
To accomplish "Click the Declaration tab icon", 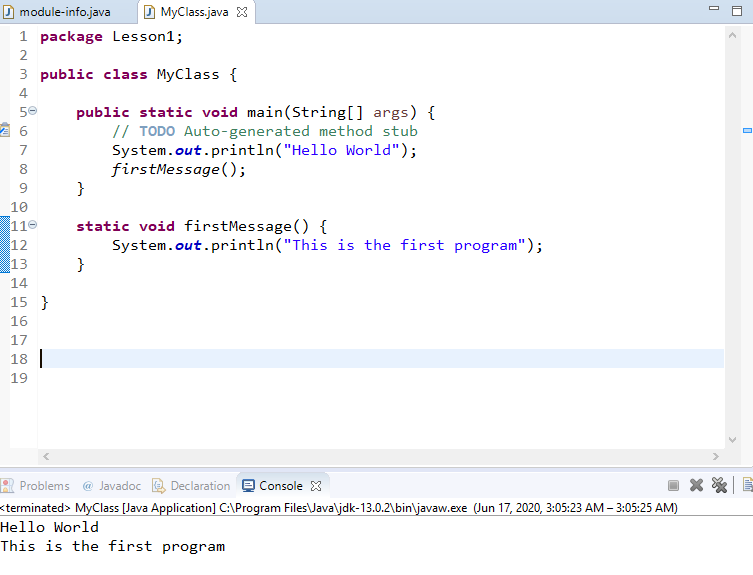I will point(158,486).
